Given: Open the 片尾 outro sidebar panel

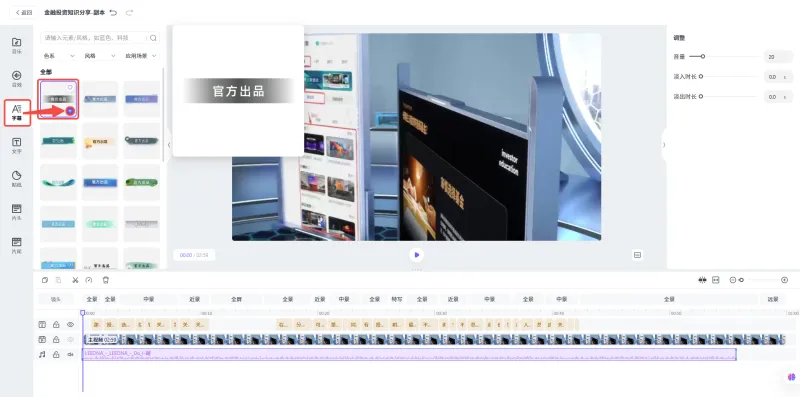Looking at the screenshot, I should pyautogui.click(x=17, y=245).
